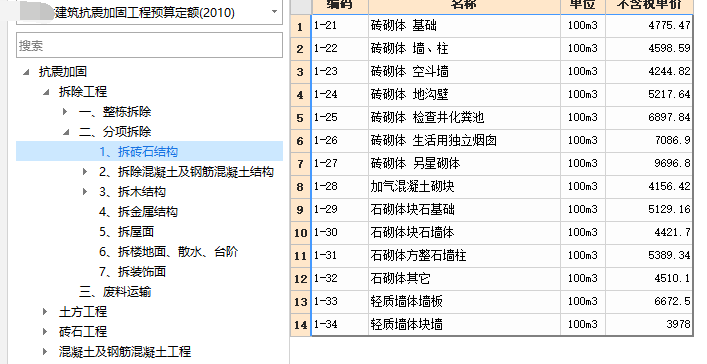Select the 拆除工程 tree item
This screenshot has width=707, height=364.
point(83,92)
